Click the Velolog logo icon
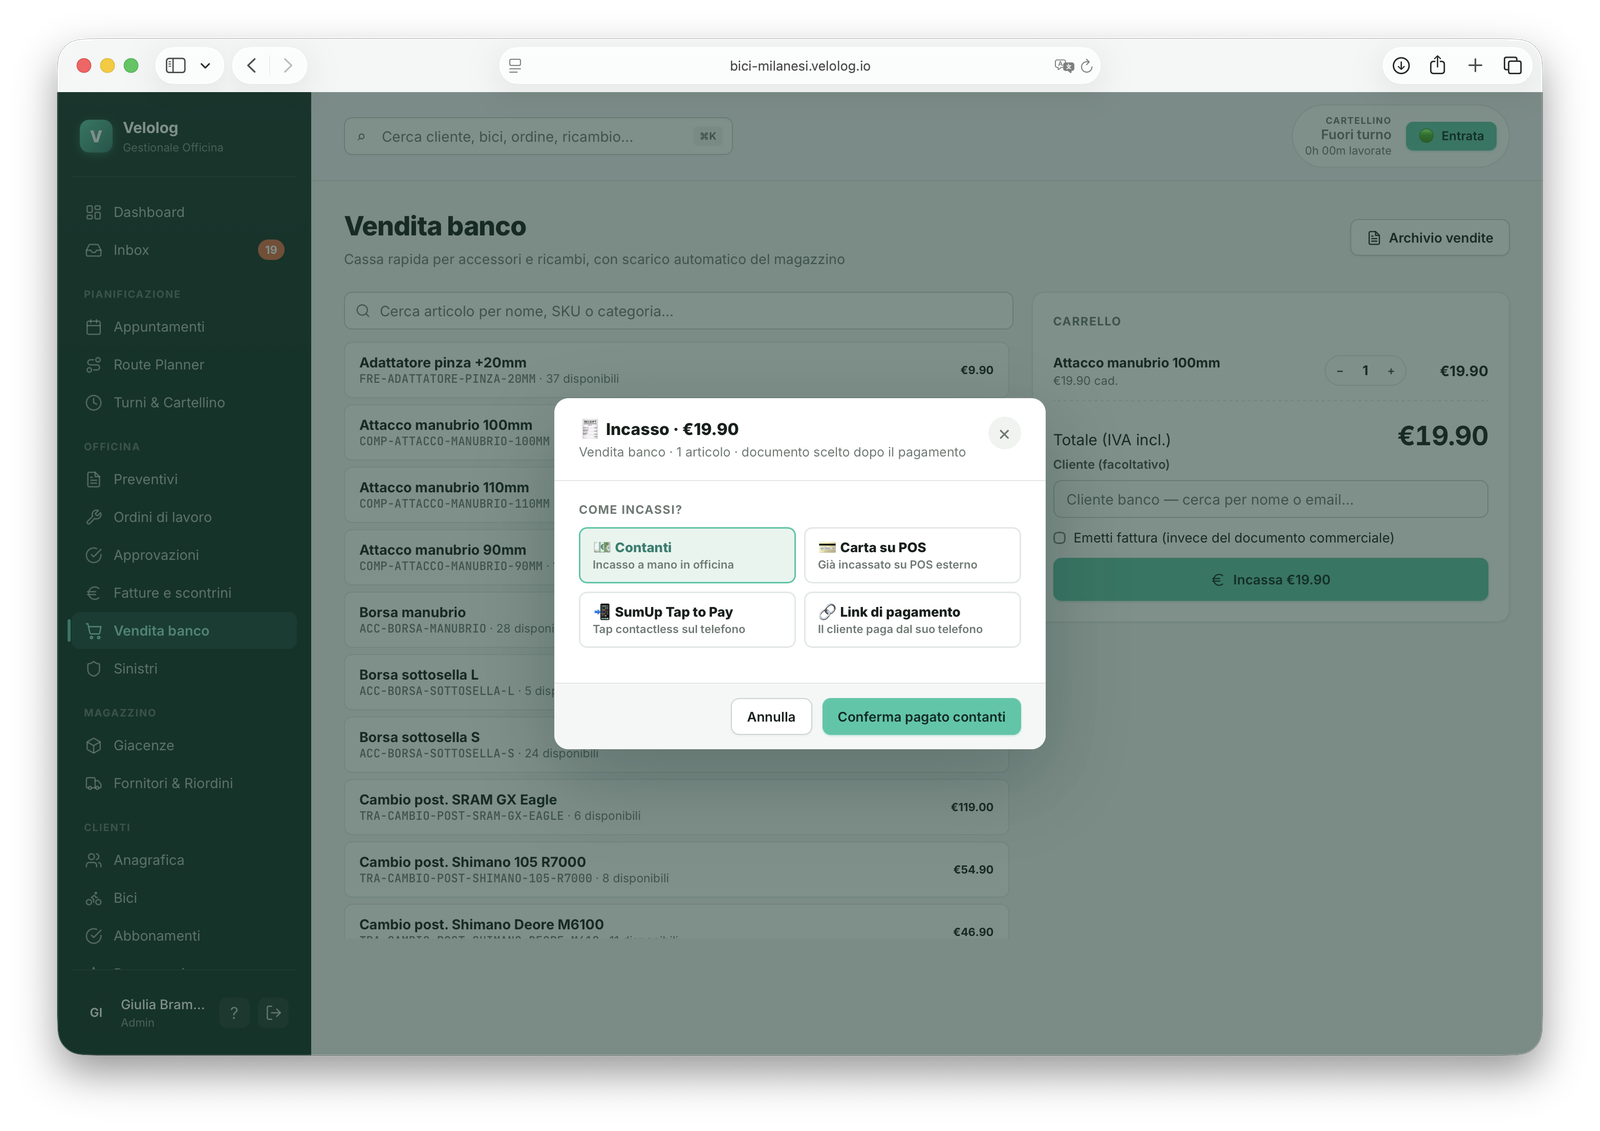Screen dimensions: 1600x1131 [96, 136]
